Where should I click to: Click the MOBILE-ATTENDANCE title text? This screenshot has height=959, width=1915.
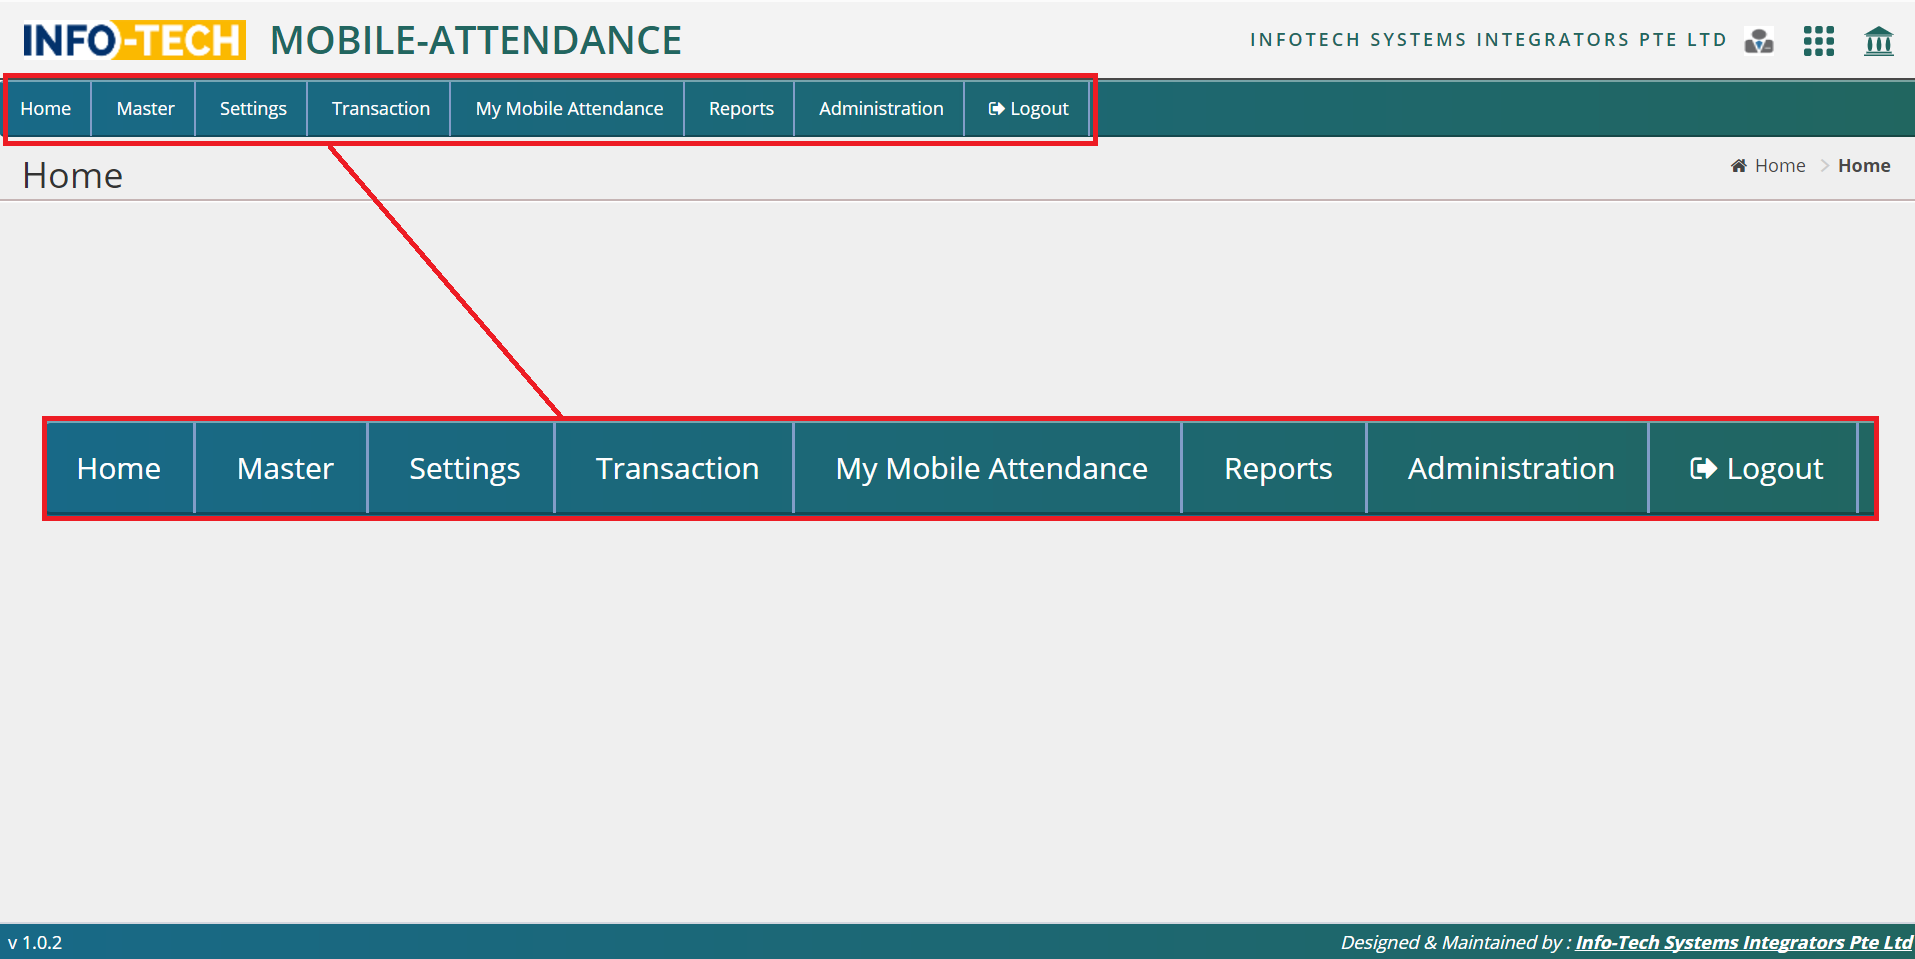pyautogui.click(x=476, y=41)
